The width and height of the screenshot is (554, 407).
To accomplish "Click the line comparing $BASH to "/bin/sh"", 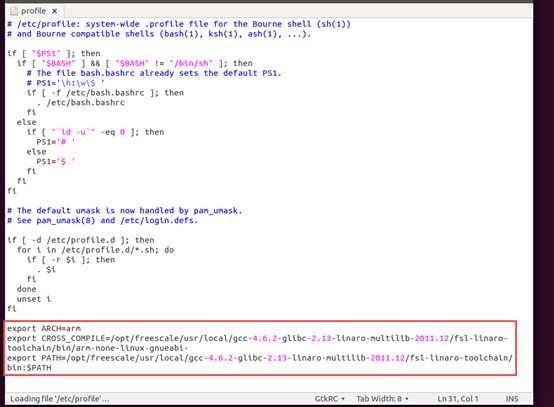I will pos(135,63).
